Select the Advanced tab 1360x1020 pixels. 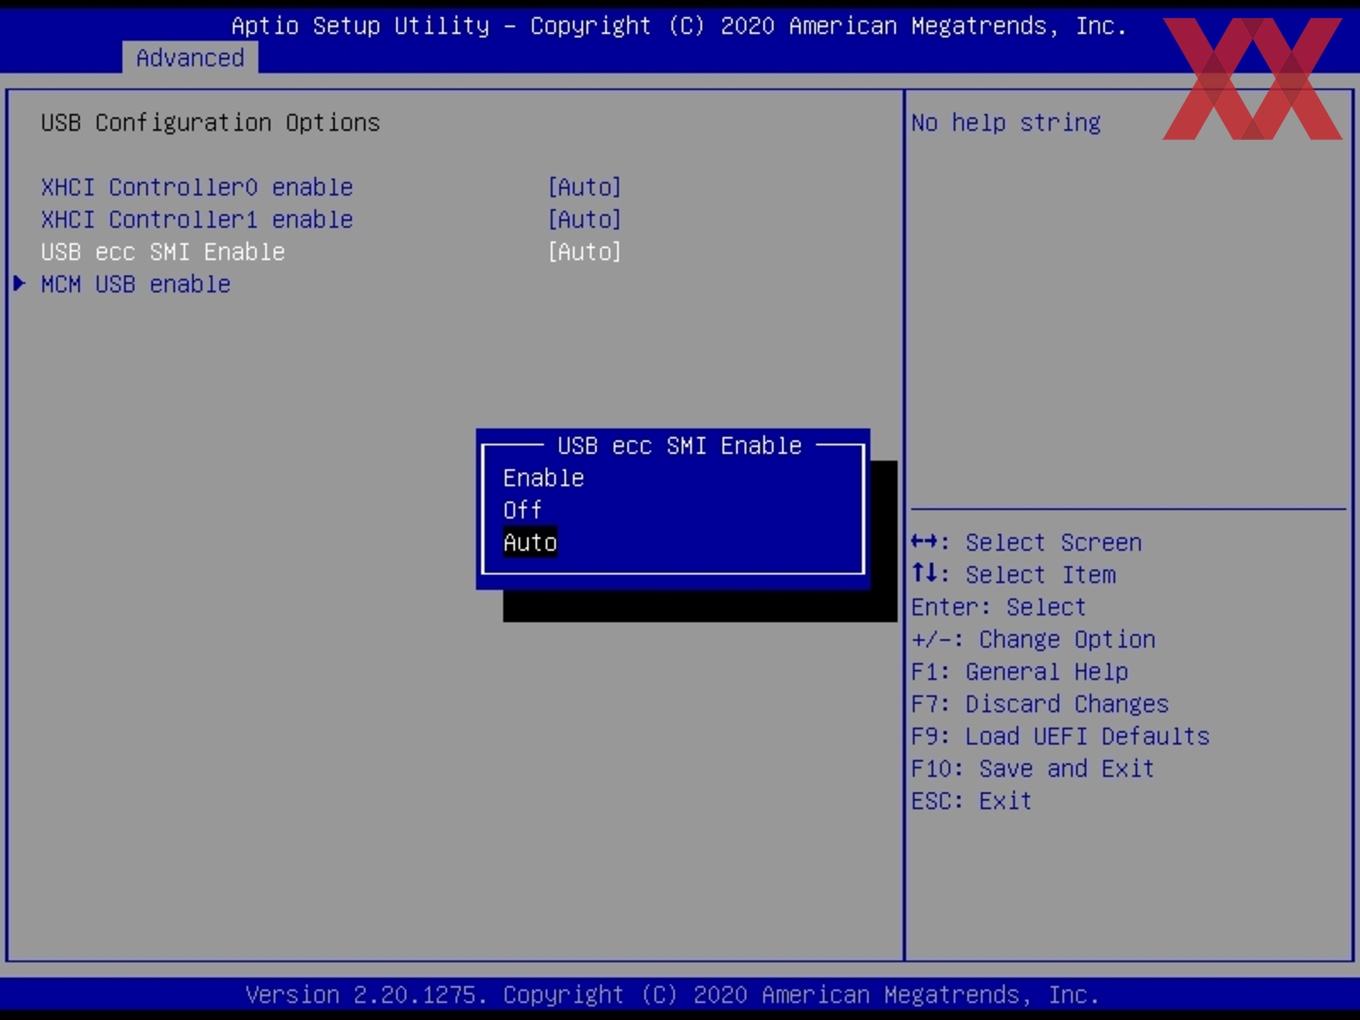click(x=190, y=58)
